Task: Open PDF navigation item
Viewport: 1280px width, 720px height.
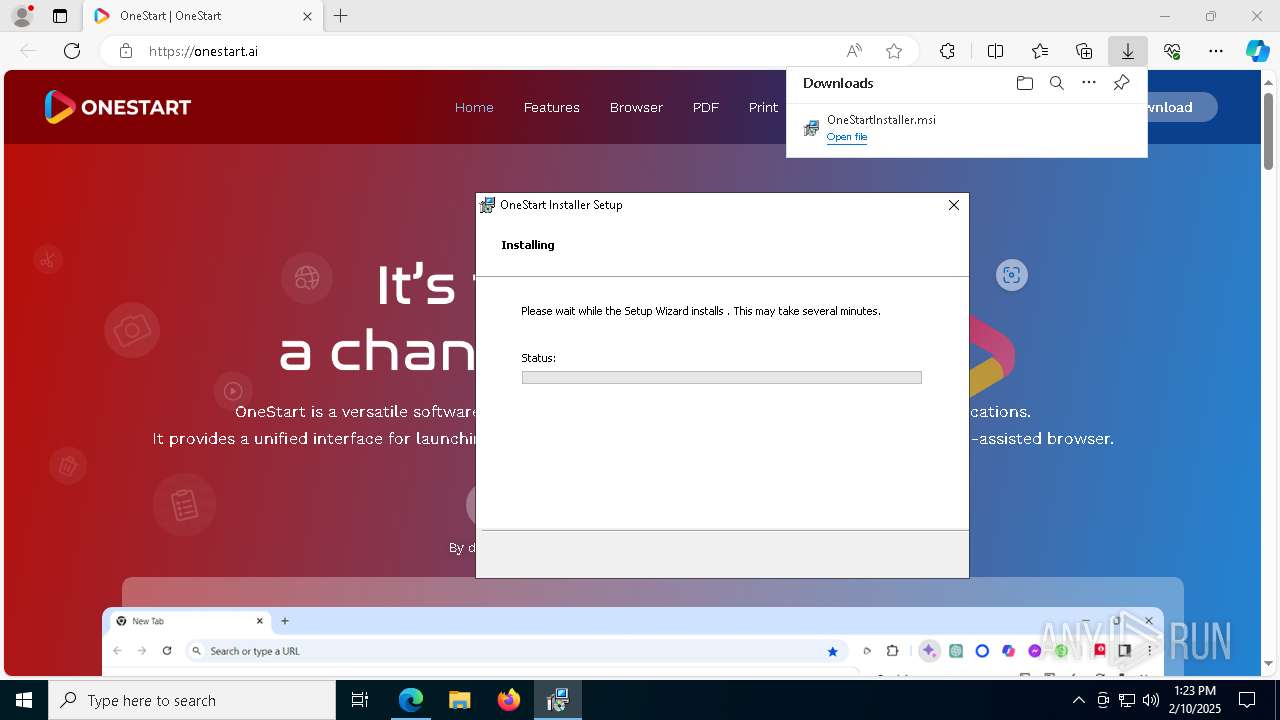Action: (x=706, y=107)
